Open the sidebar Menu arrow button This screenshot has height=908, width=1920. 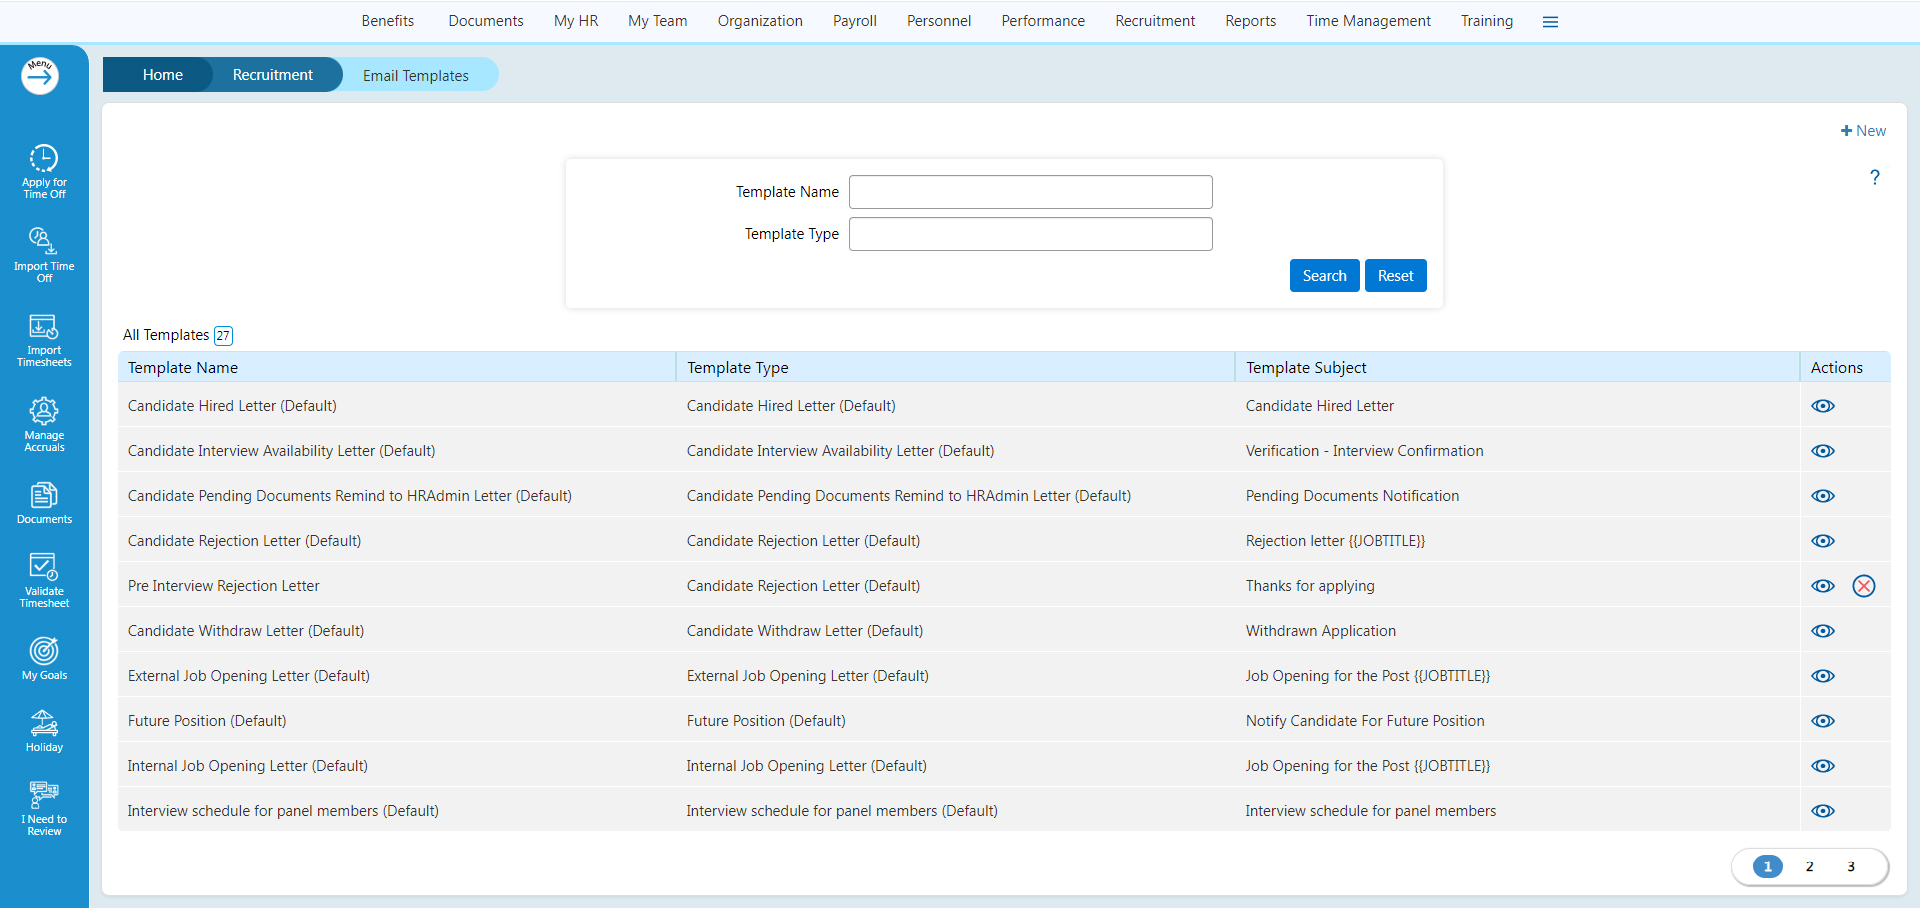(40, 75)
